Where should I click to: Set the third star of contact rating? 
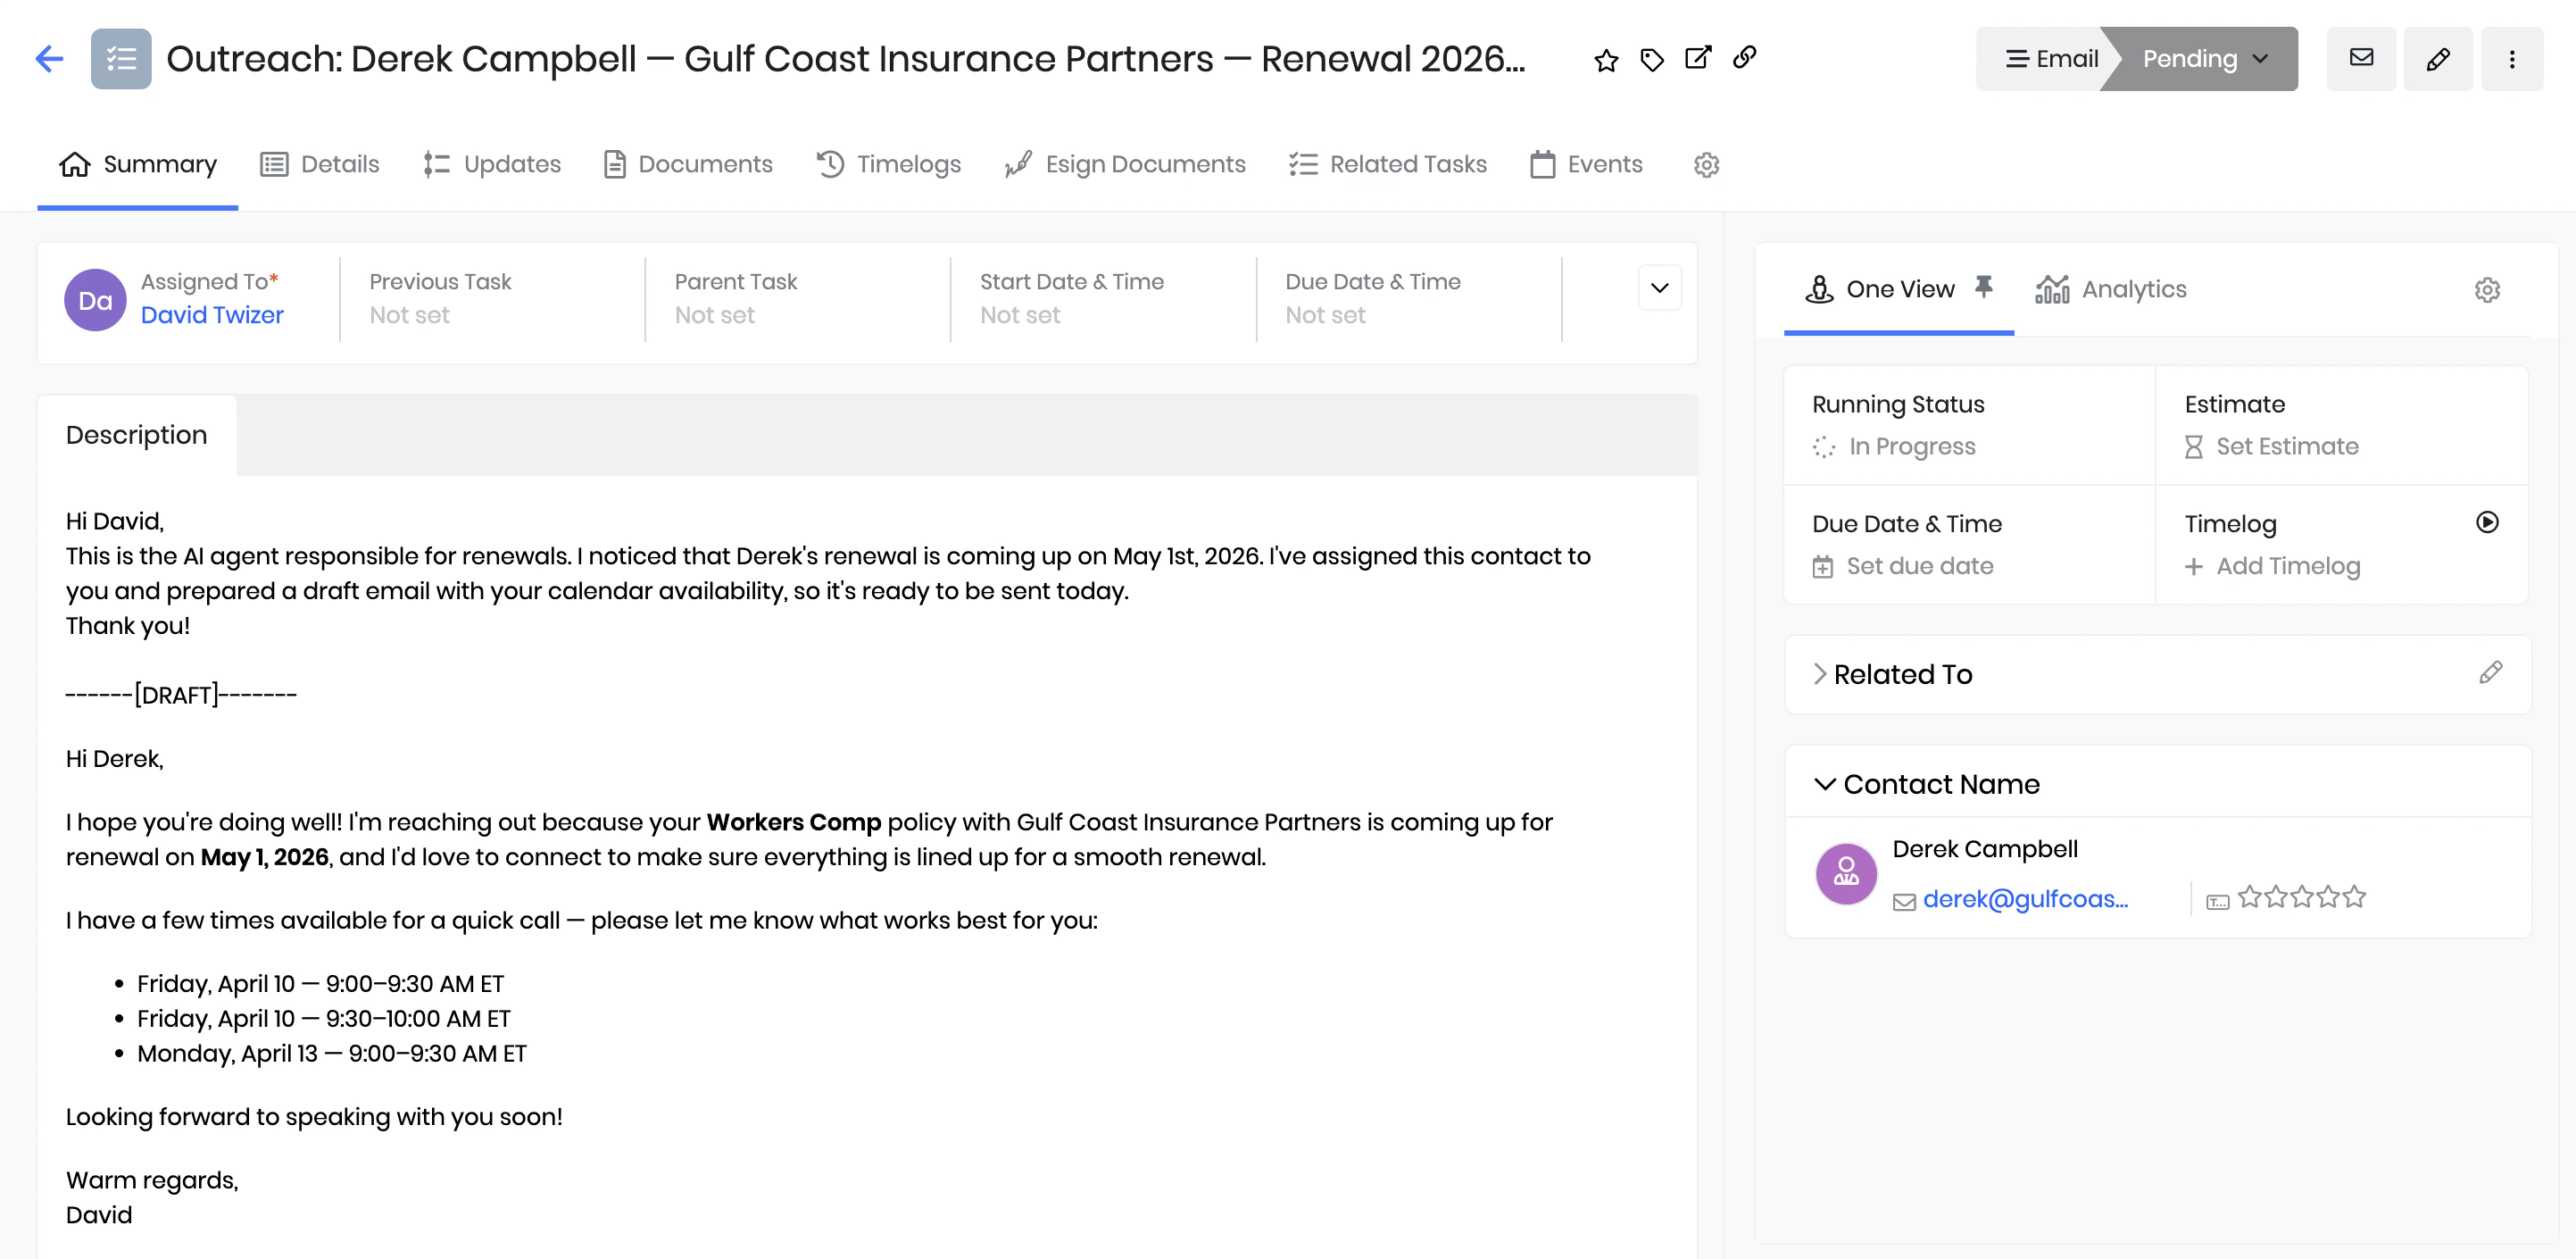click(x=2302, y=897)
